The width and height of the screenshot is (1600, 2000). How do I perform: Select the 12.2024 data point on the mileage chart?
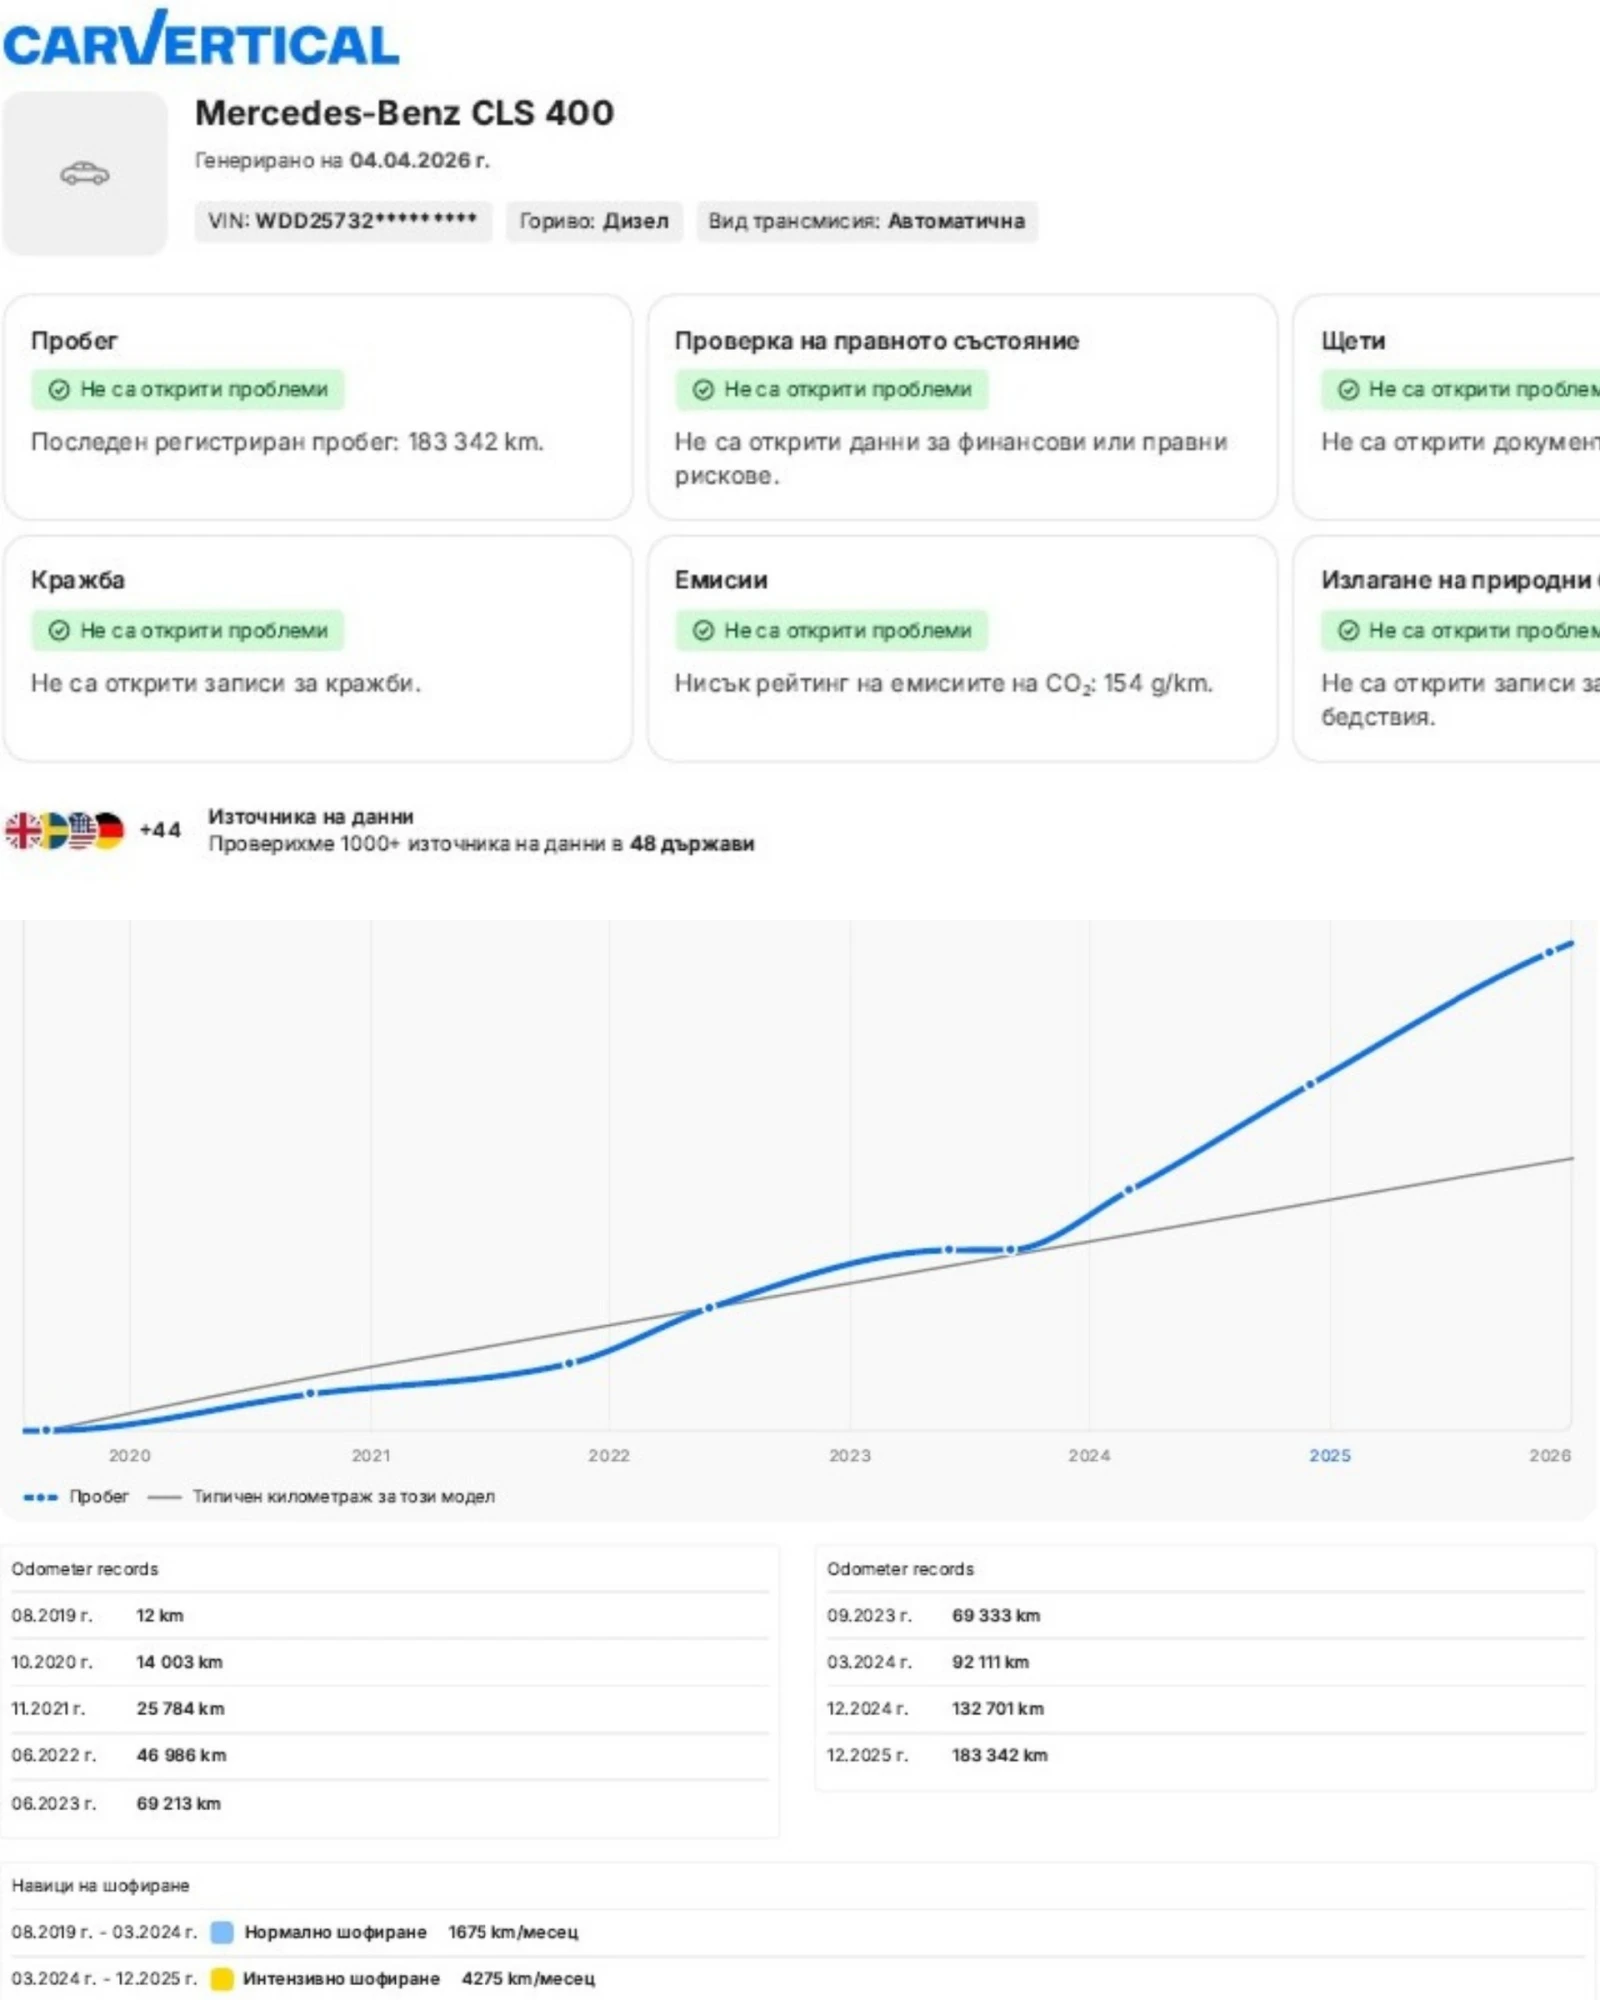(x=1310, y=1084)
